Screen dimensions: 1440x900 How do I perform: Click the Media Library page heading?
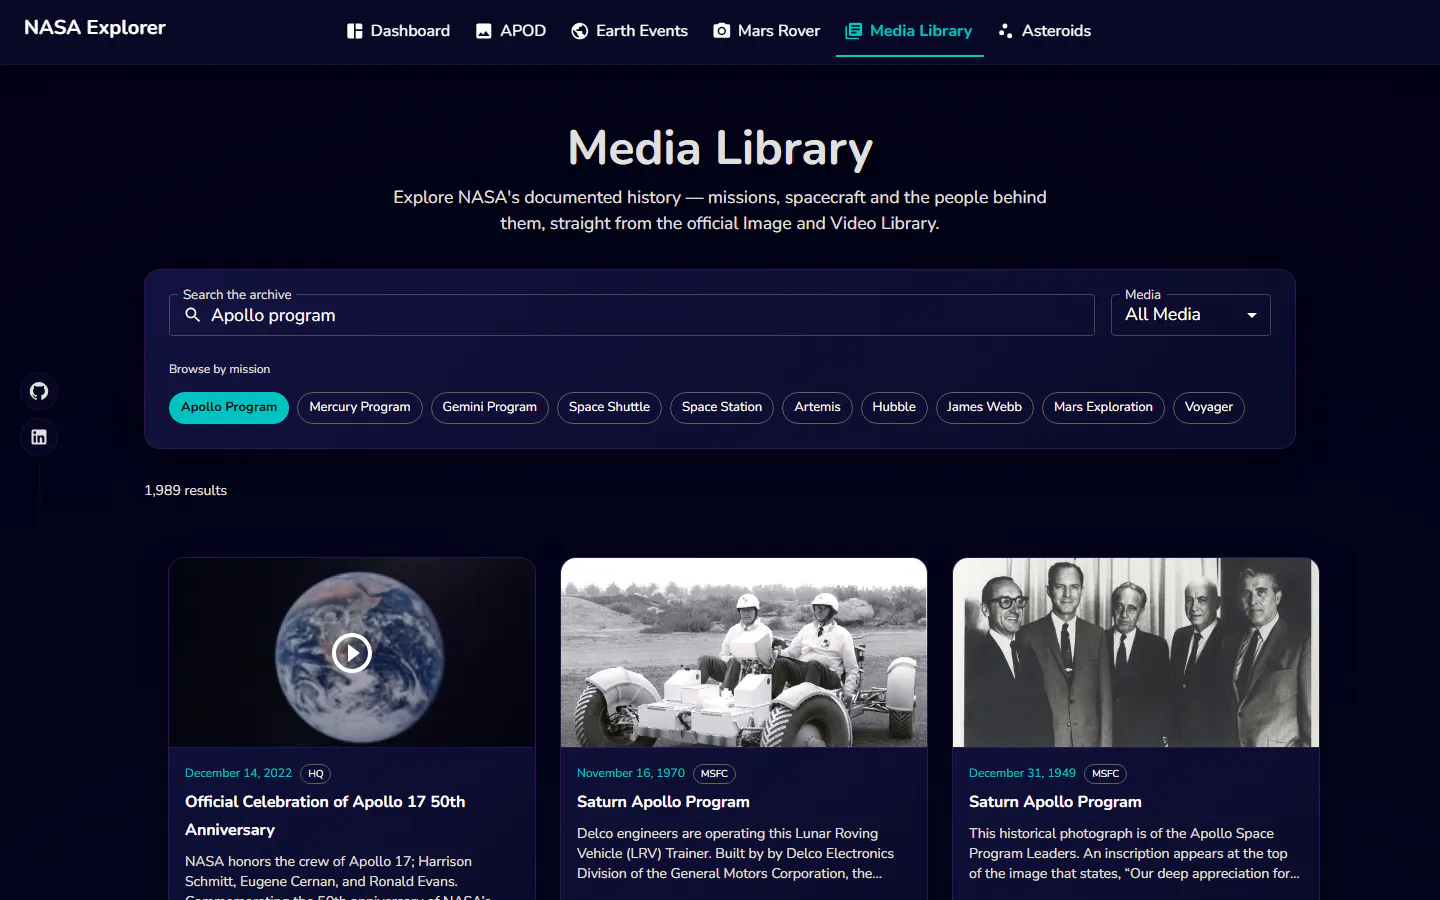(720, 148)
